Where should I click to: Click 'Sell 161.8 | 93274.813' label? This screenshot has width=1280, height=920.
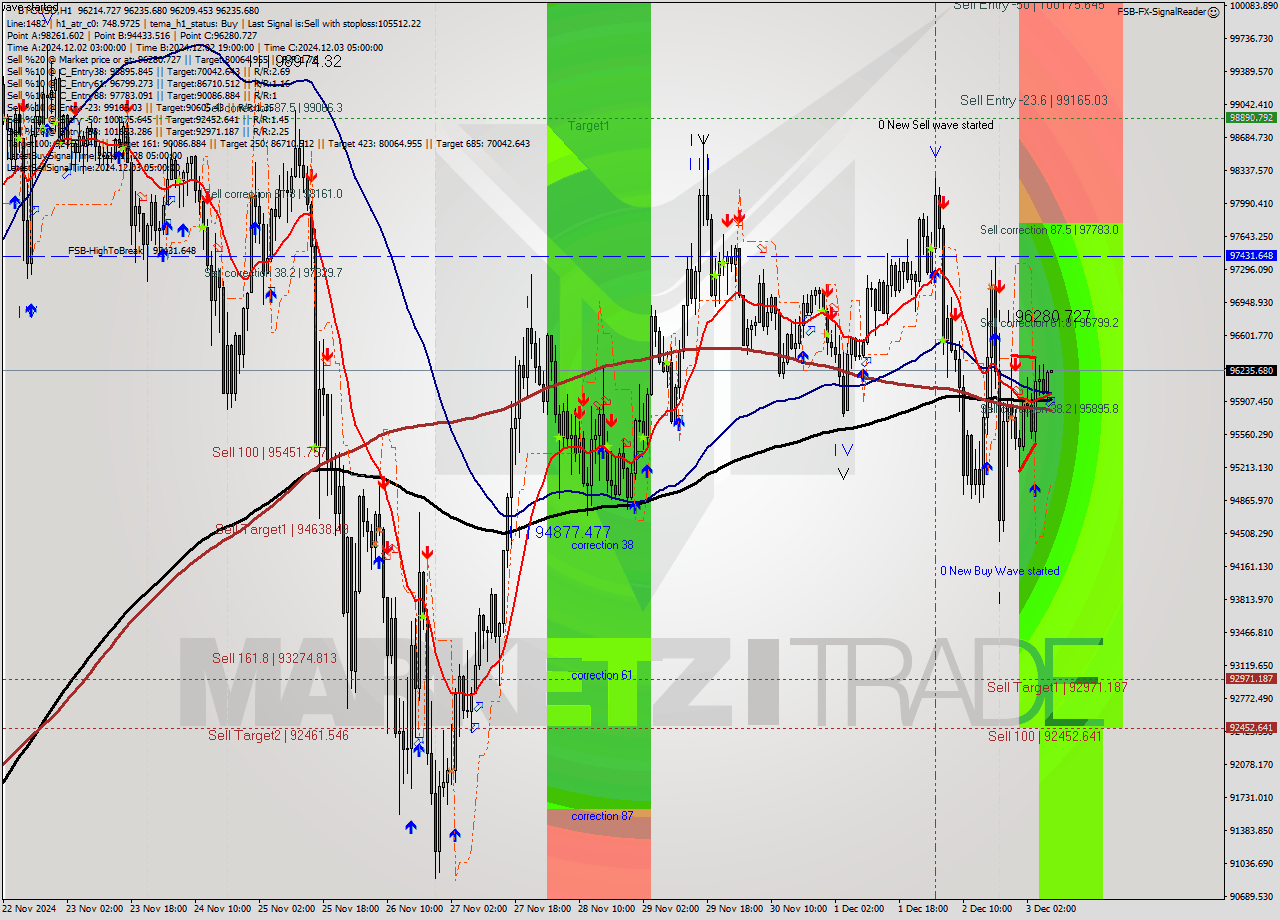274,658
